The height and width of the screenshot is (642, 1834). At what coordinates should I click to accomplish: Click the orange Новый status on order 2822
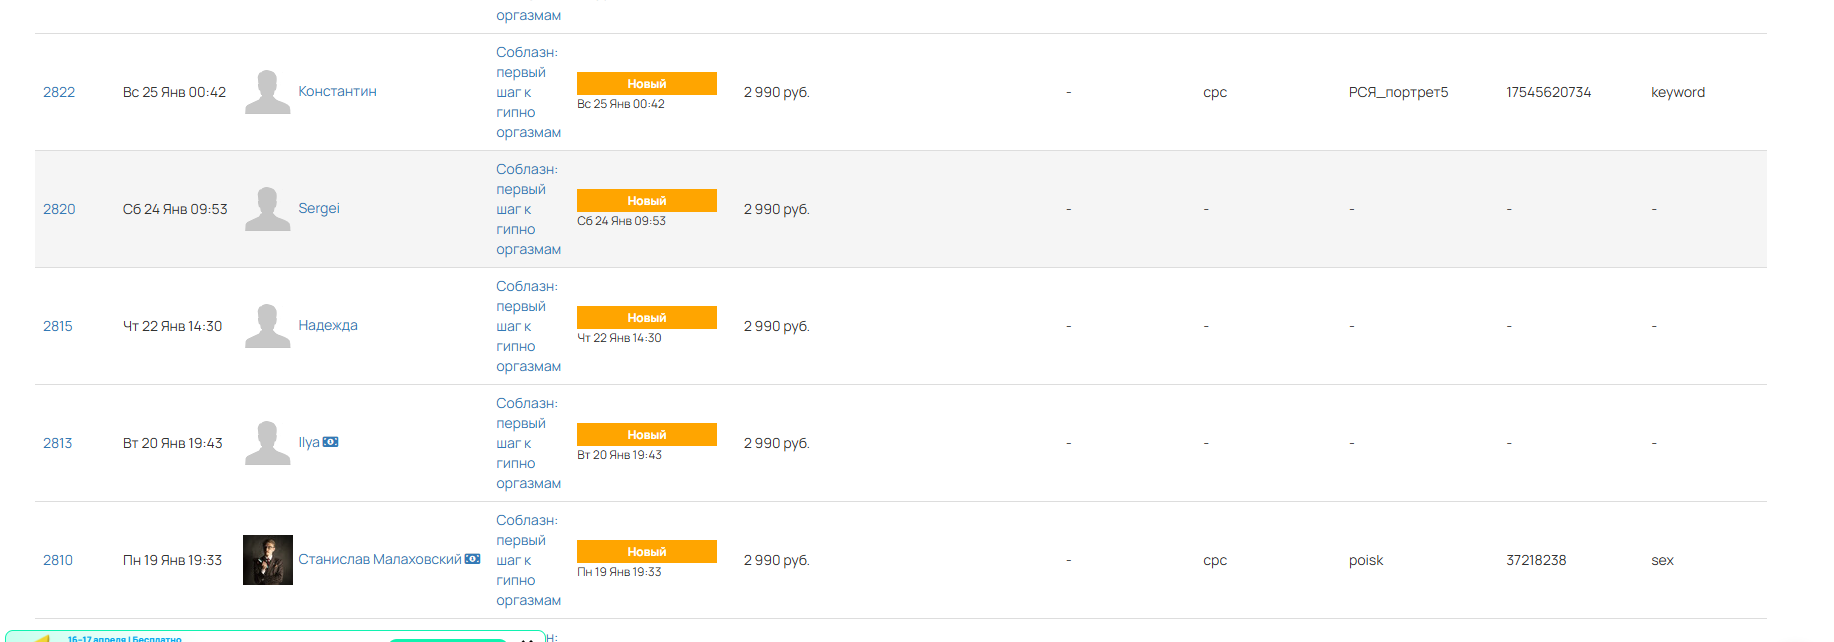646,84
